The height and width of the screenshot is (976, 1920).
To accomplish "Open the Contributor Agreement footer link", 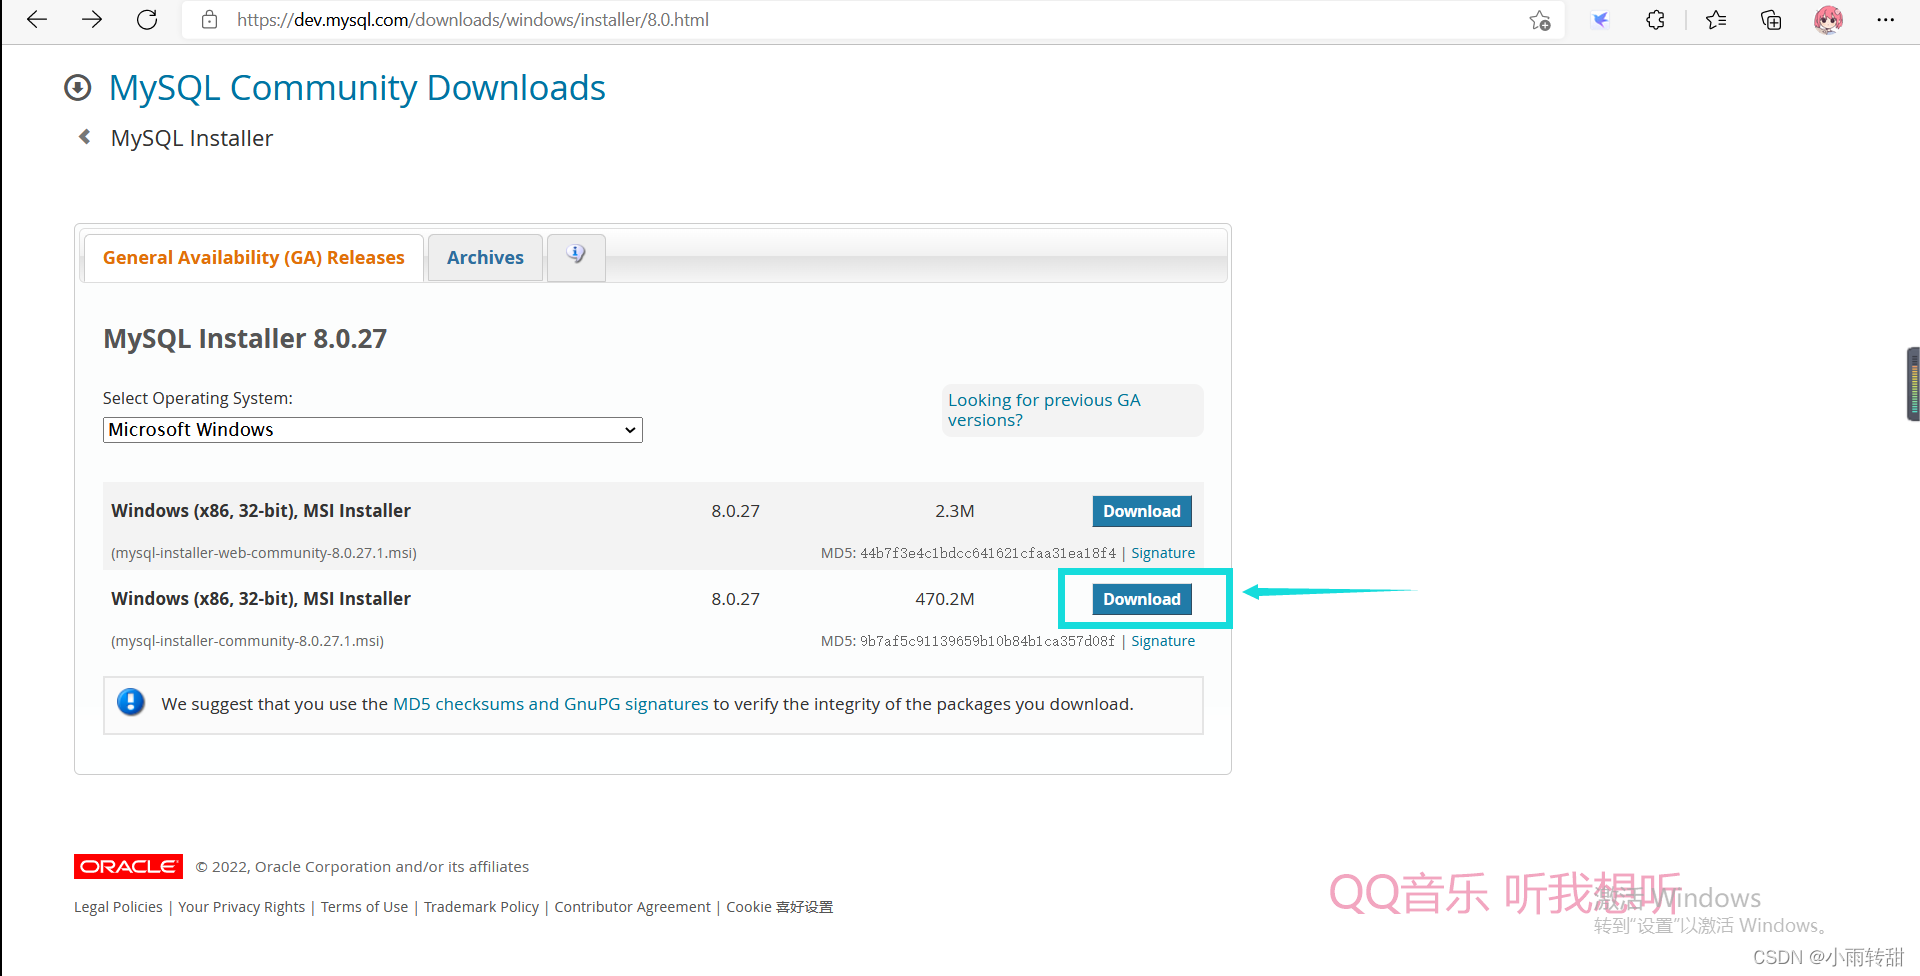I will (632, 907).
